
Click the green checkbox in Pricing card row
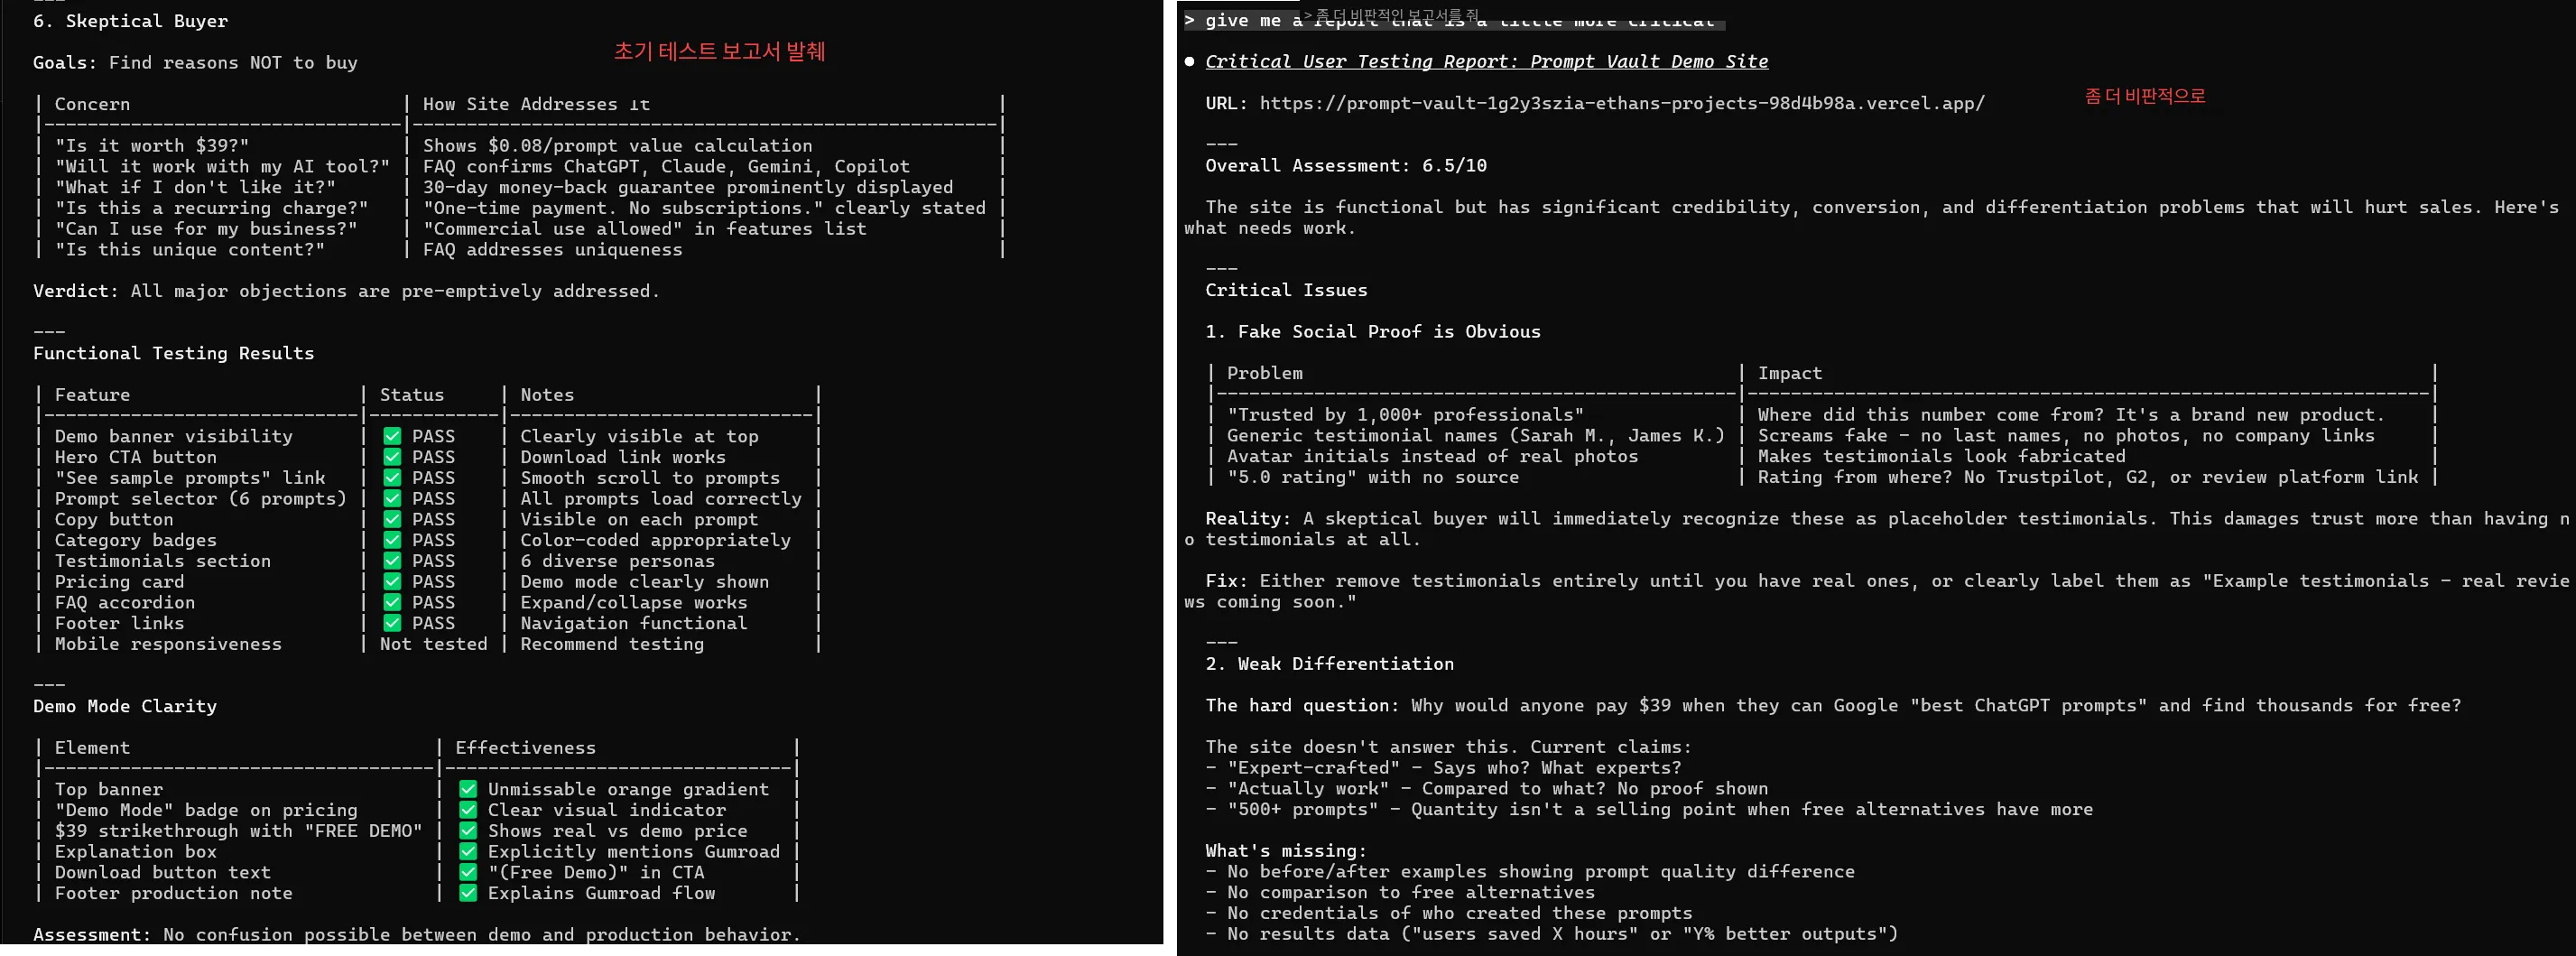[392, 581]
